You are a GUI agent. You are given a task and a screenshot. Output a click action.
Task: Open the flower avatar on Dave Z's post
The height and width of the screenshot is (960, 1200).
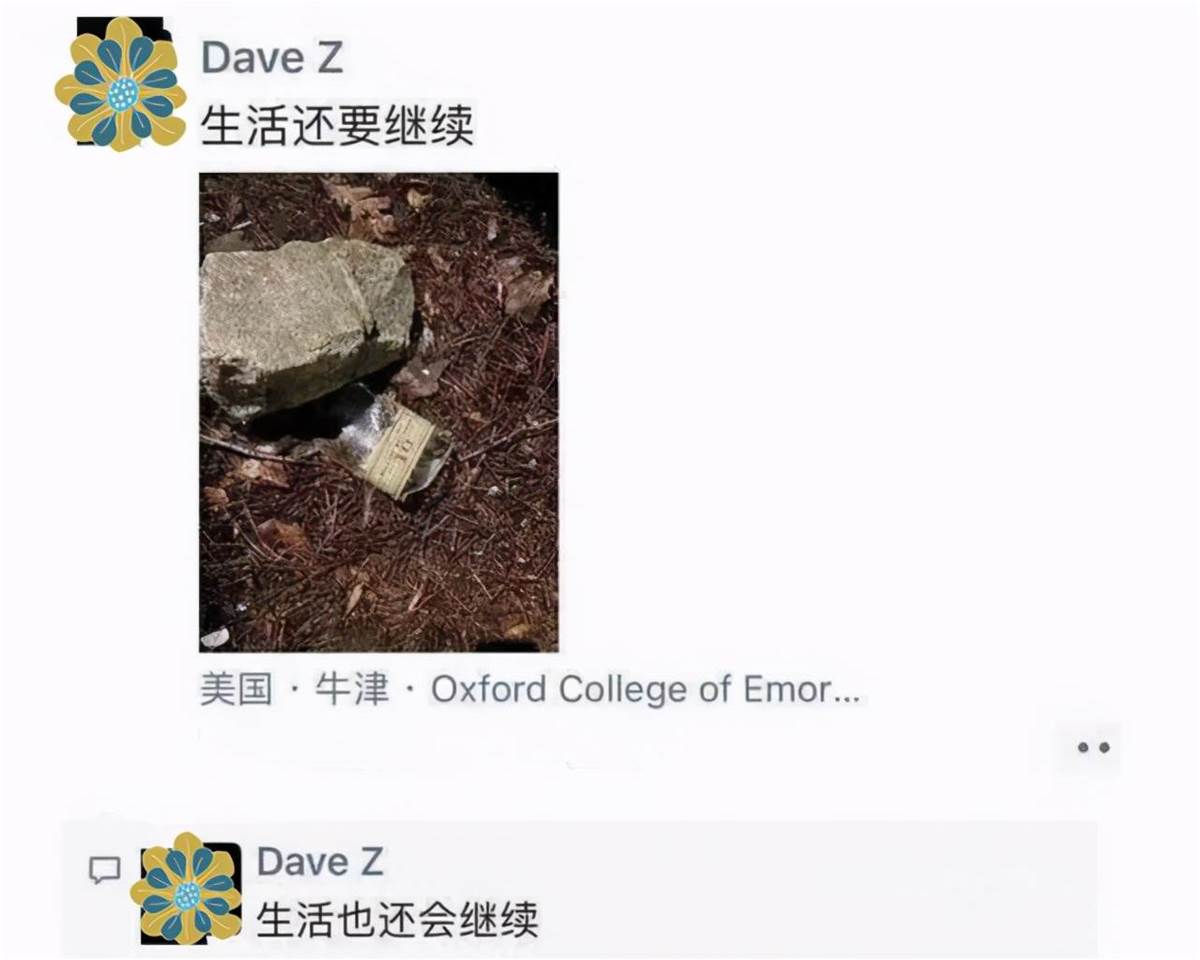click(x=121, y=85)
